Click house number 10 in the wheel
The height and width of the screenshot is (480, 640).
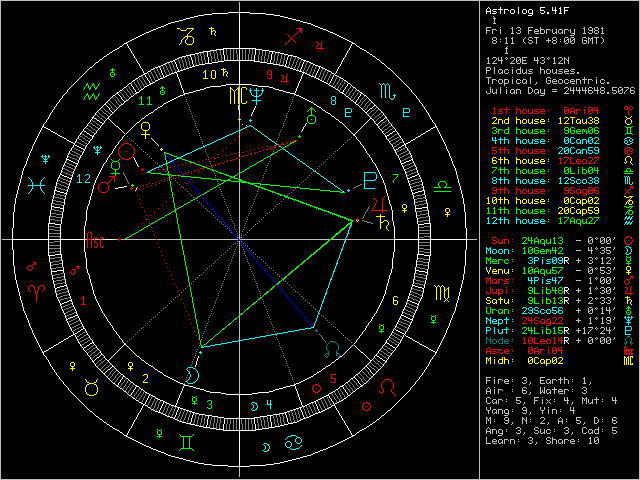[209, 75]
